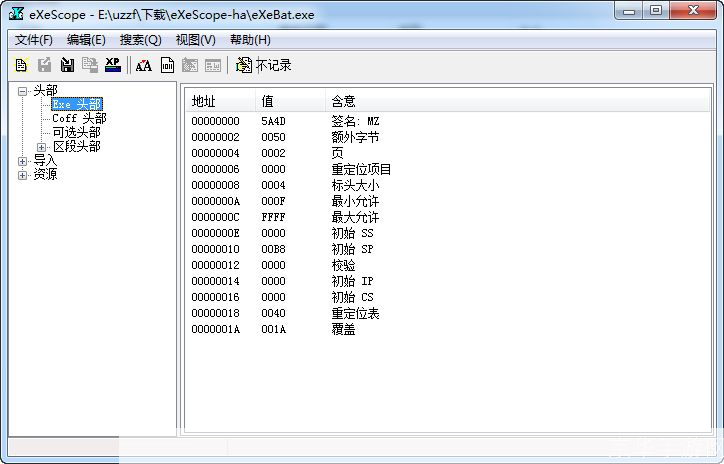724x464 pixels.
Task: Click the grayed Export toolbar icon
Action: tap(44, 65)
